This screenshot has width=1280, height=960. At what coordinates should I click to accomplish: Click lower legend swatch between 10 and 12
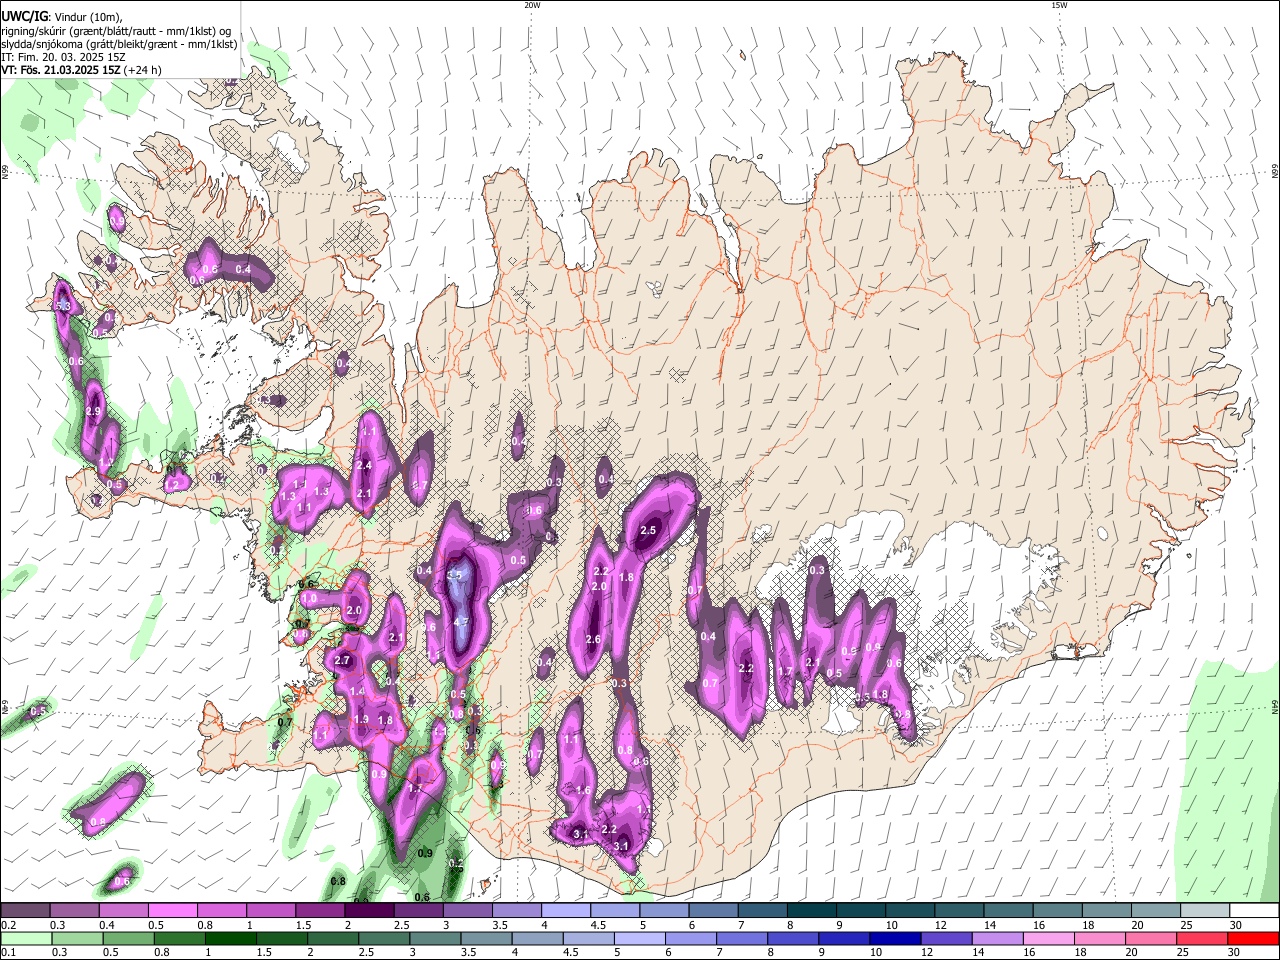894,938
